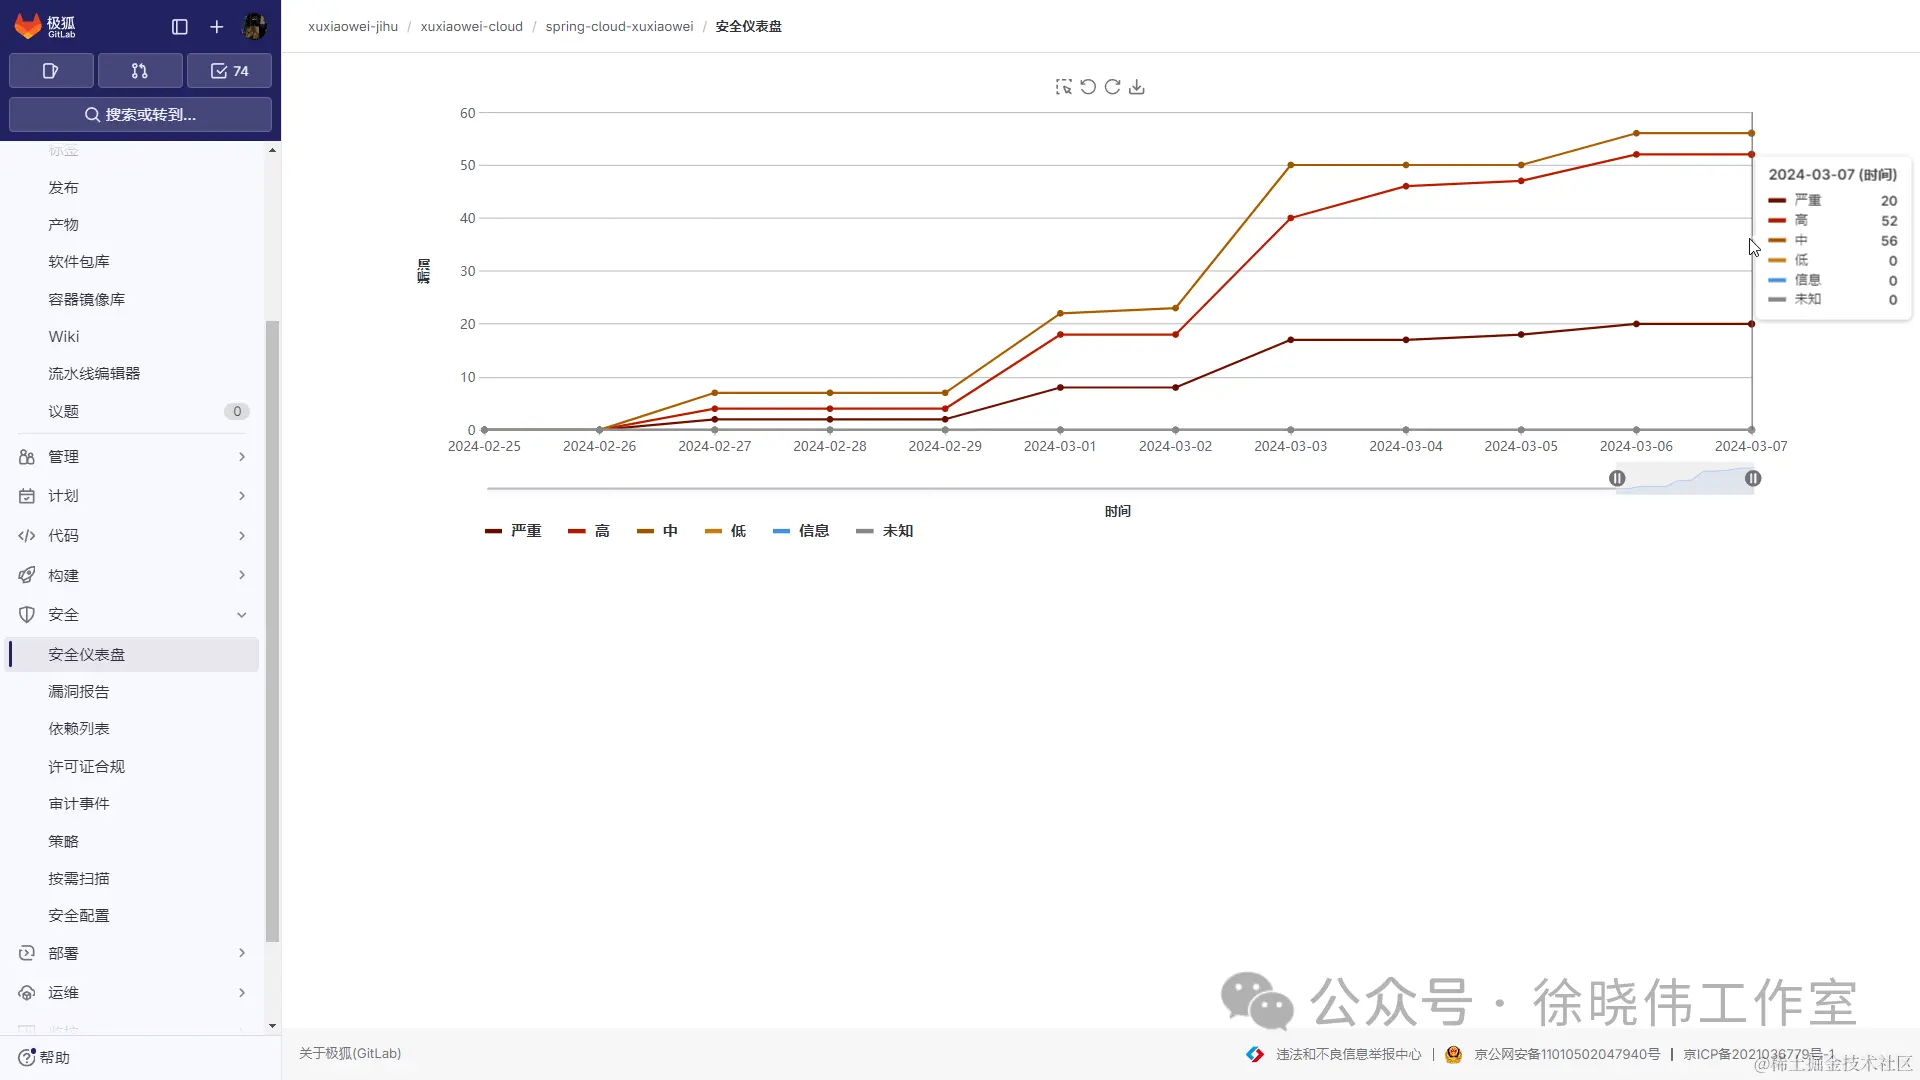Click the chart restore refresh icon

1112,87
